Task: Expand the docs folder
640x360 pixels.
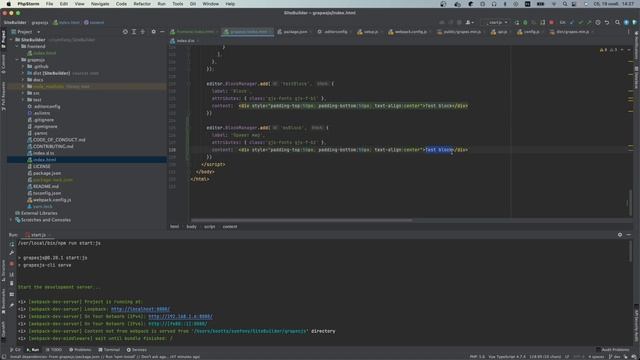Action: [x=23, y=80]
